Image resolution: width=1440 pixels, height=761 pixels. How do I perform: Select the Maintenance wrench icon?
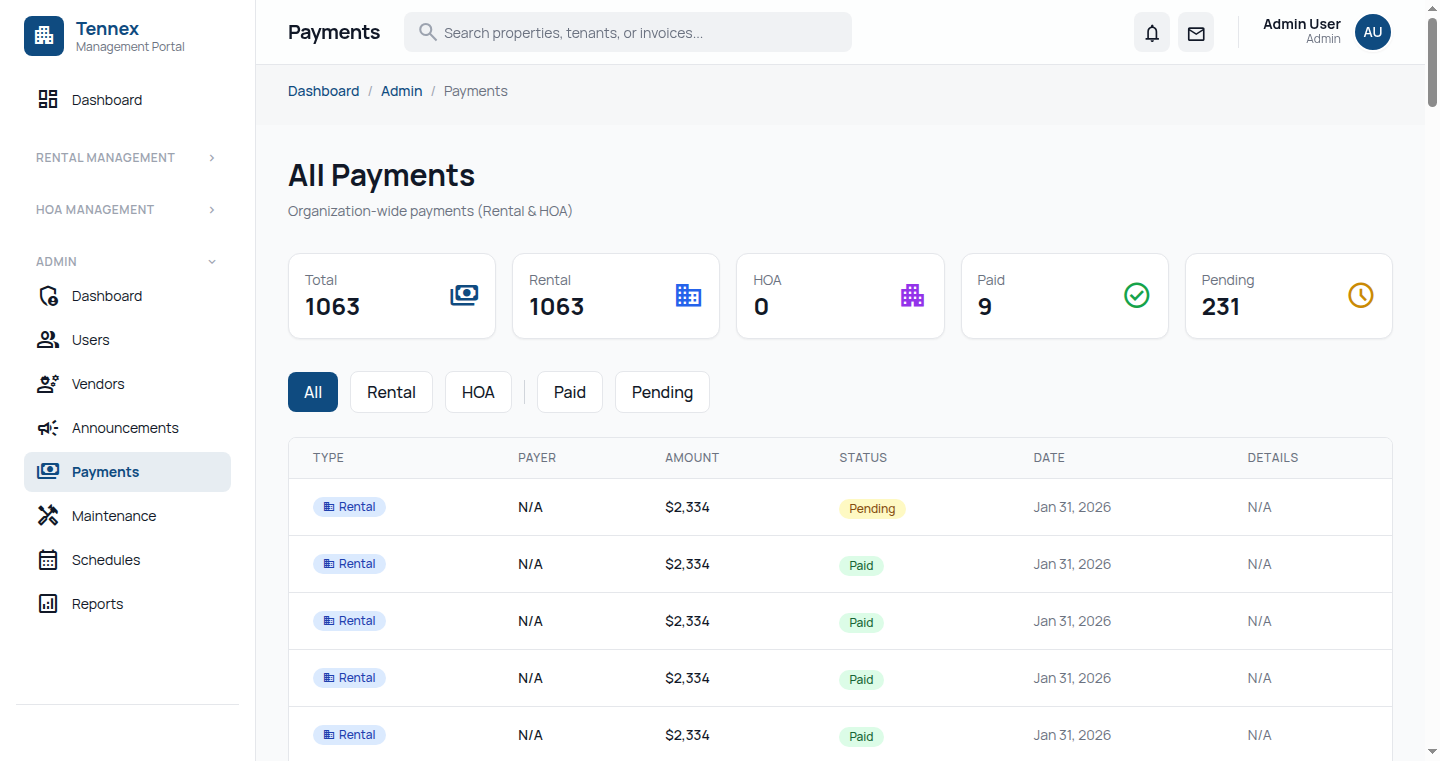47,515
